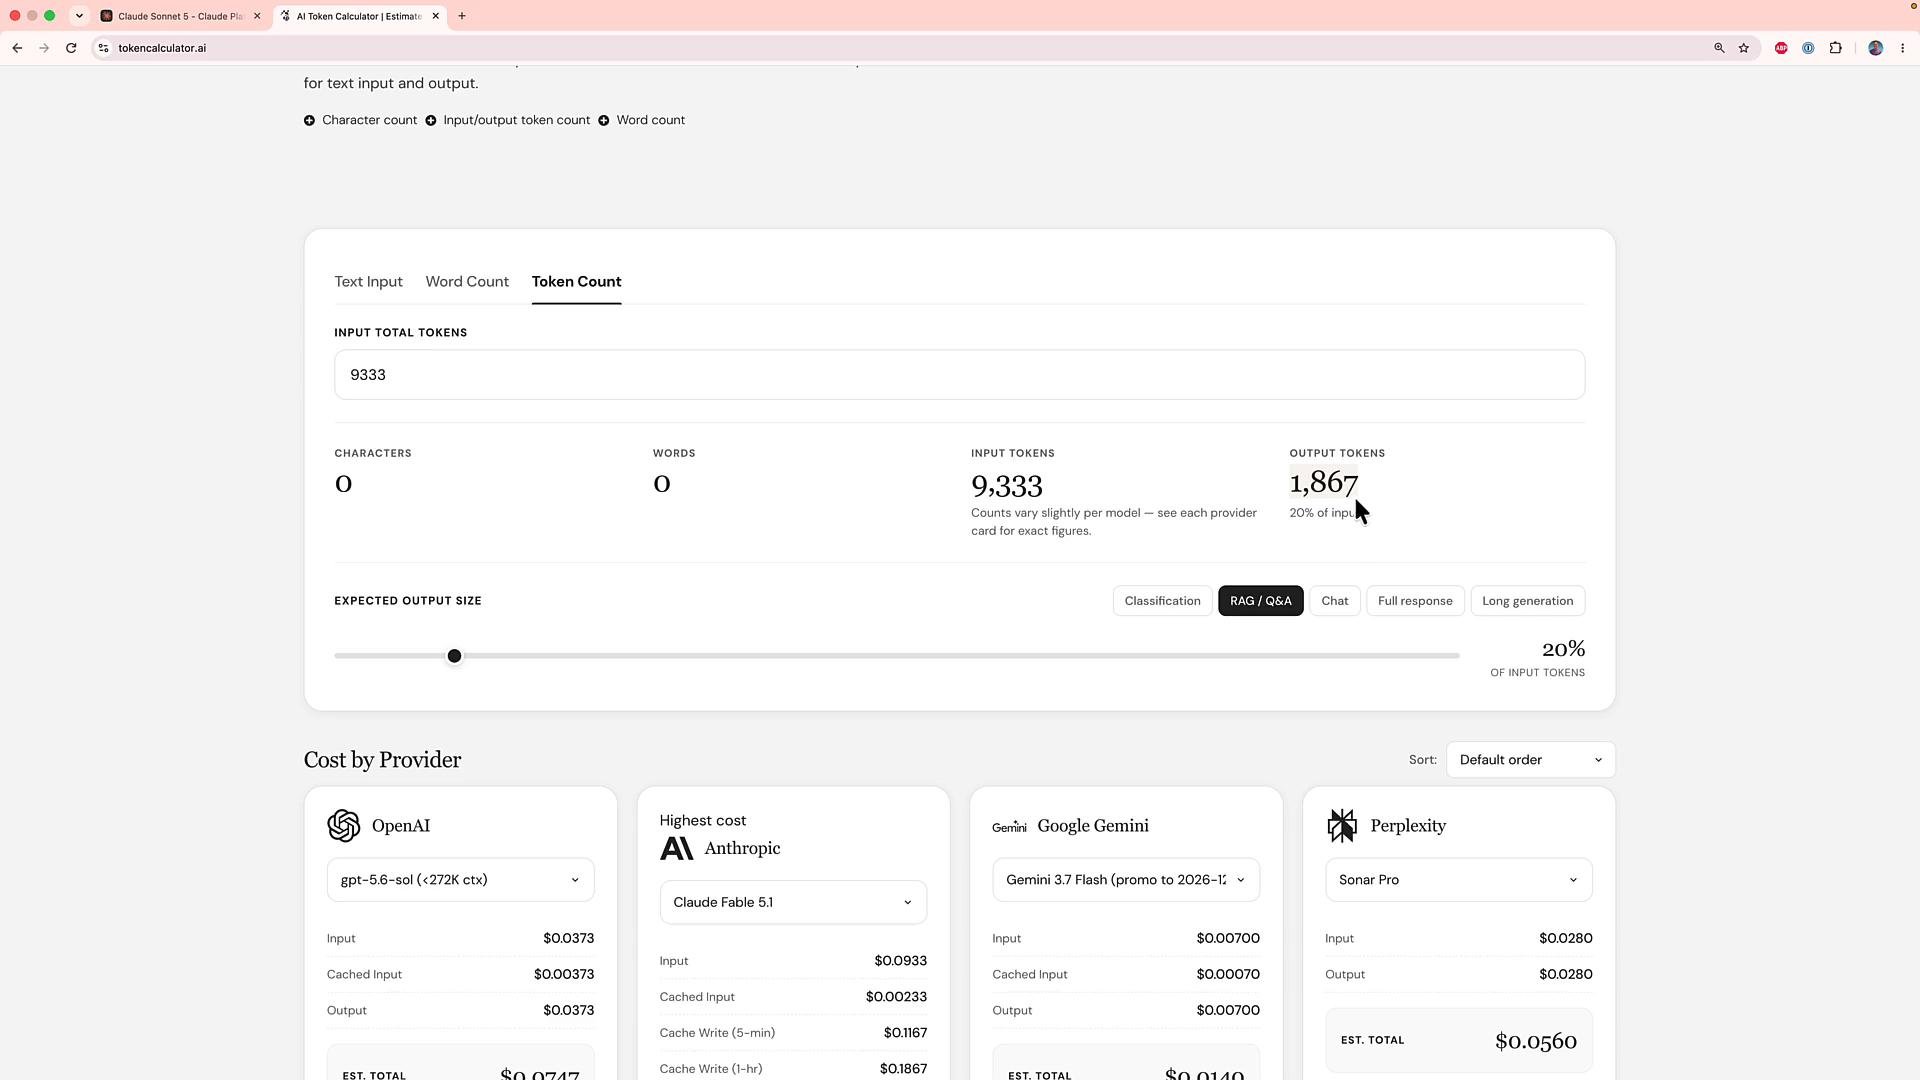Select the RAG / Q&A output preset
Image resolution: width=1920 pixels, height=1080 pixels.
pyautogui.click(x=1260, y=601)
